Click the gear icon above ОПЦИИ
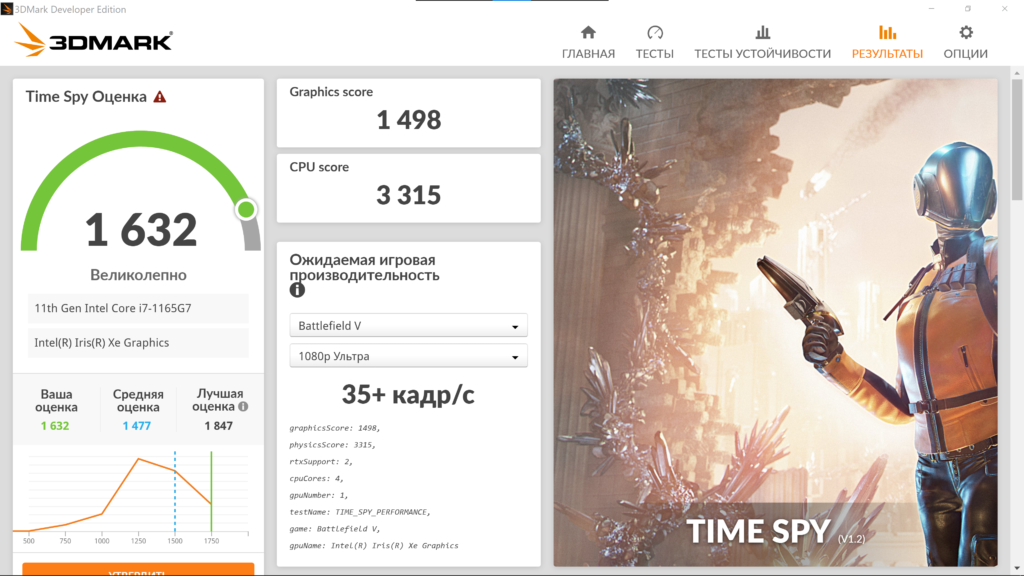Image resolution: width=1024 pixels, height=576 pixels. pos(965,32)
